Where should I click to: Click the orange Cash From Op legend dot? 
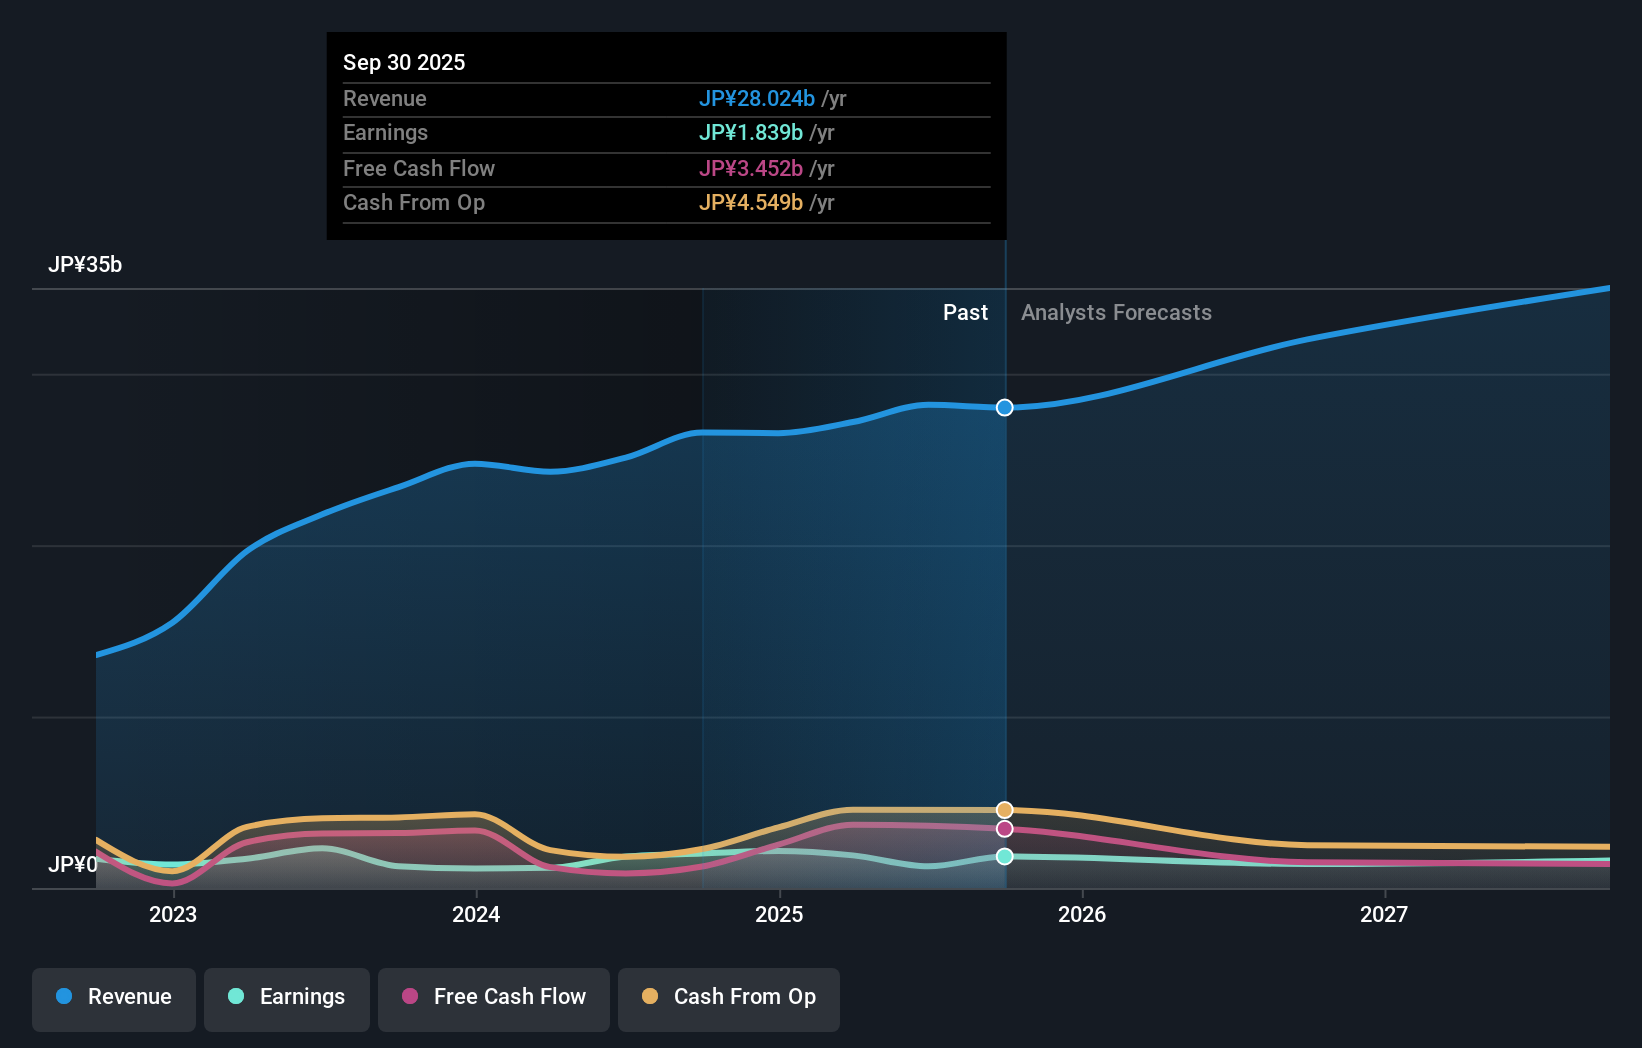pos(650,997)
